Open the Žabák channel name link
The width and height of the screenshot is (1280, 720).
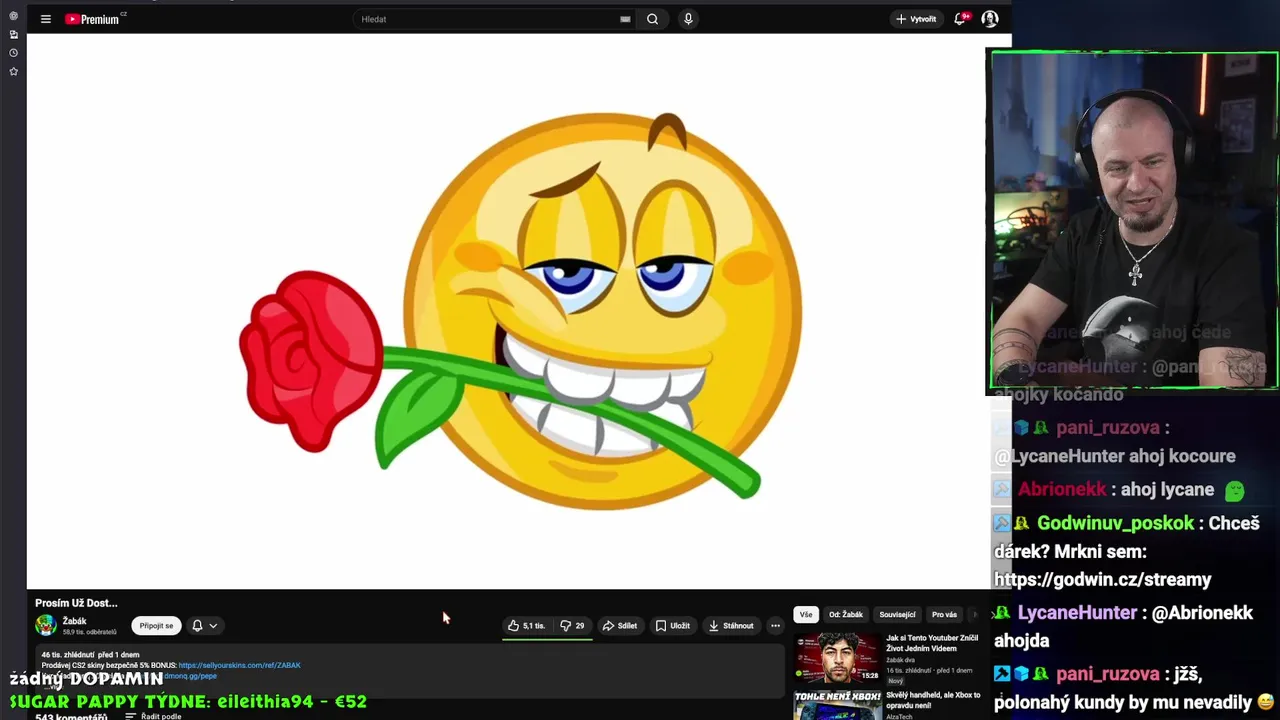tap(75, 621)
